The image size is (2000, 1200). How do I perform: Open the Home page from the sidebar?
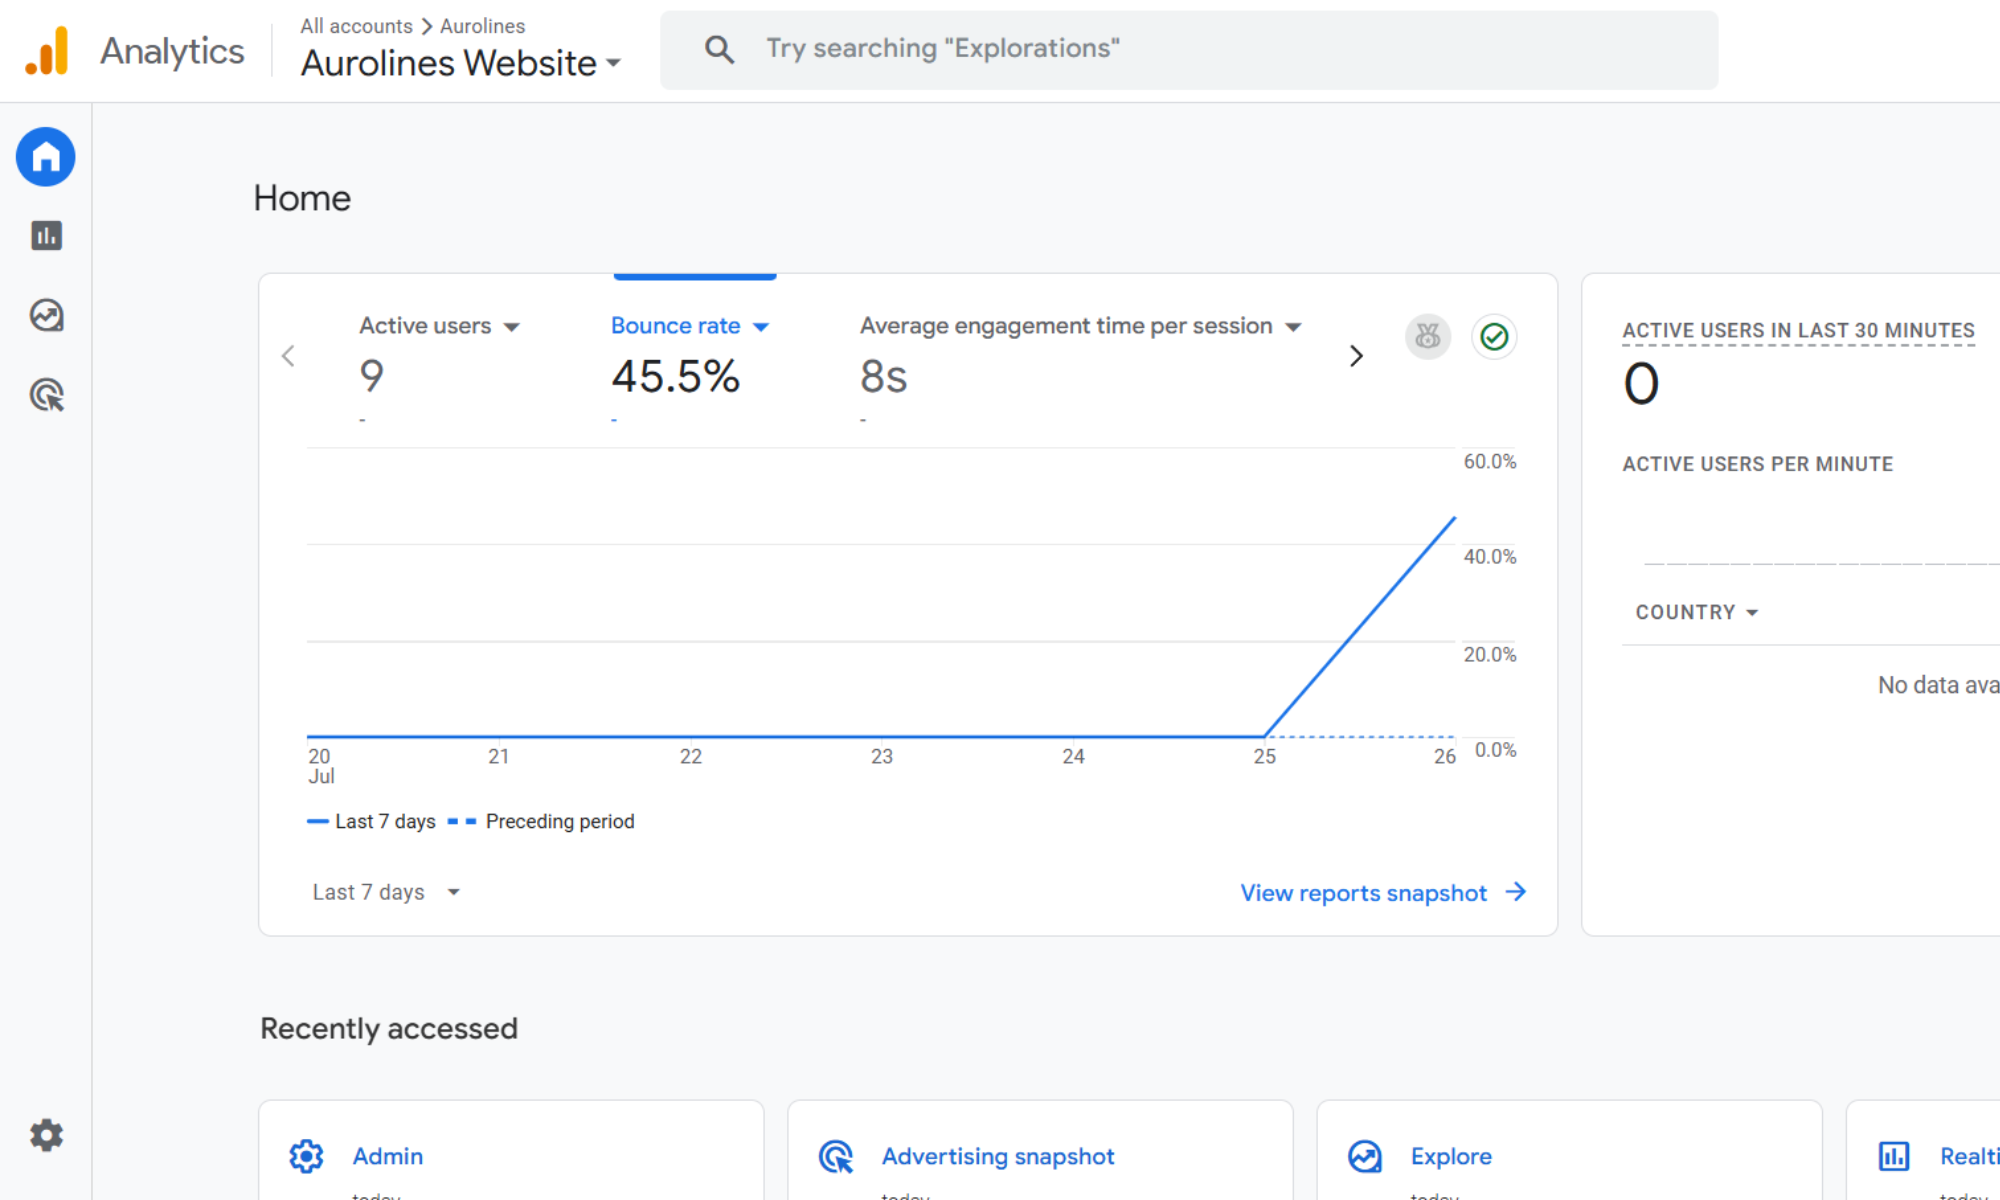click(45, 157)
